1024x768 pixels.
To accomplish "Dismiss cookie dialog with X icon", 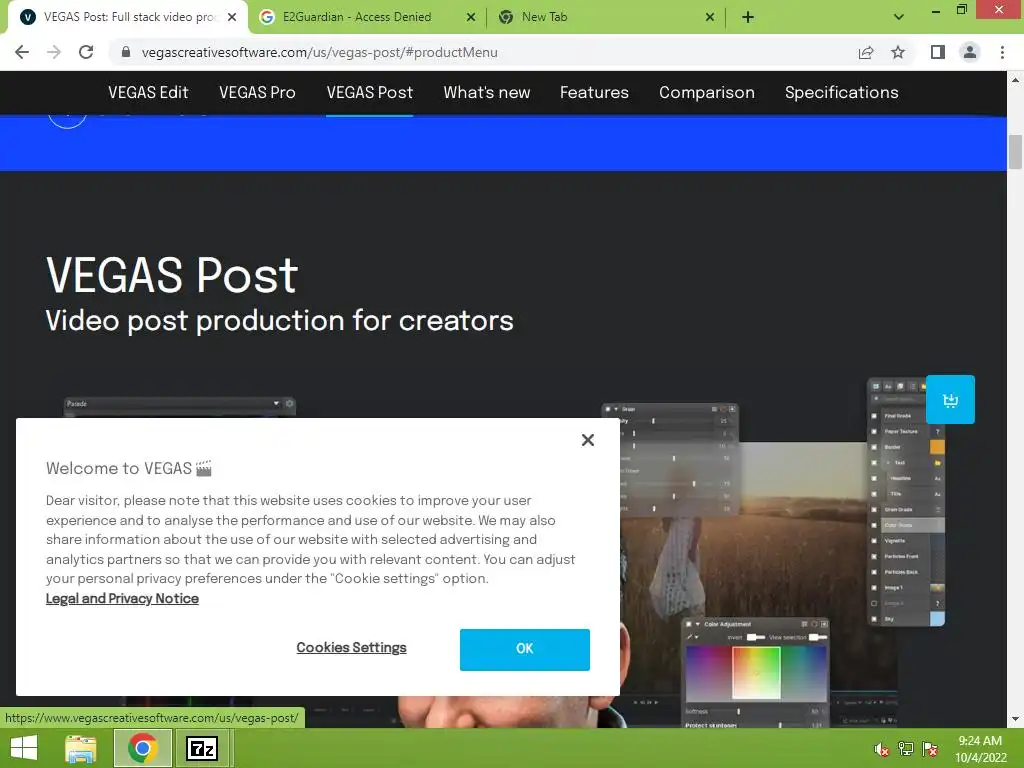I will [588, 440].
